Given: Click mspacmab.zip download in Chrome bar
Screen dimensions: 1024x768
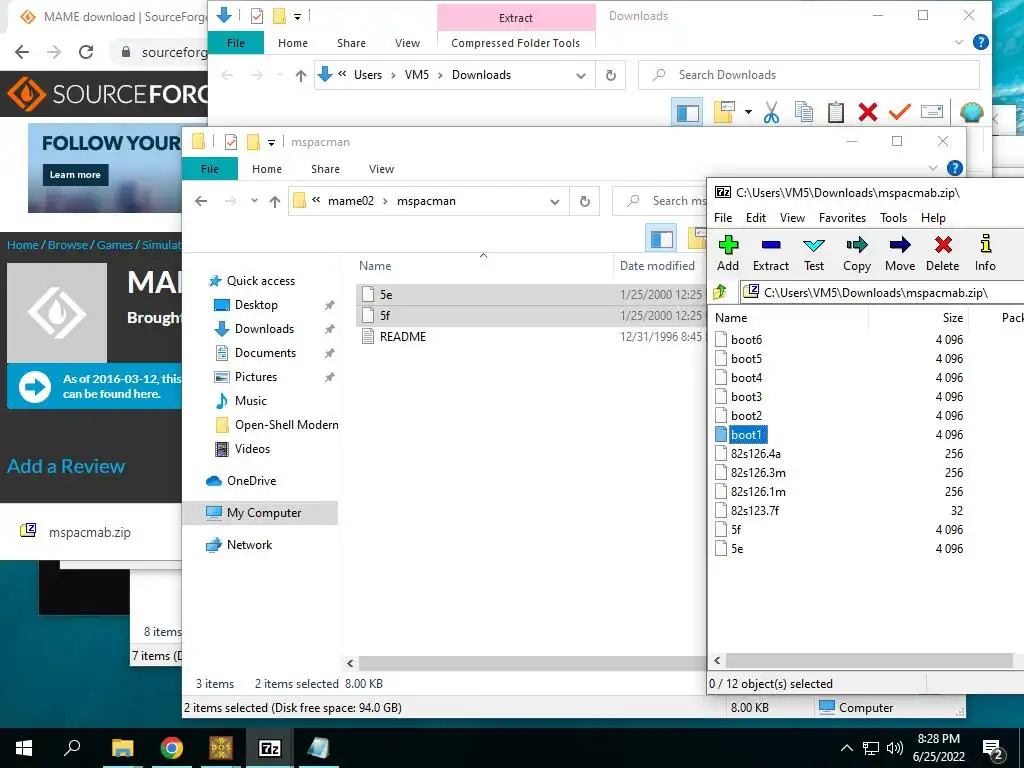Looking at the screenshot, I should [89, 532].
